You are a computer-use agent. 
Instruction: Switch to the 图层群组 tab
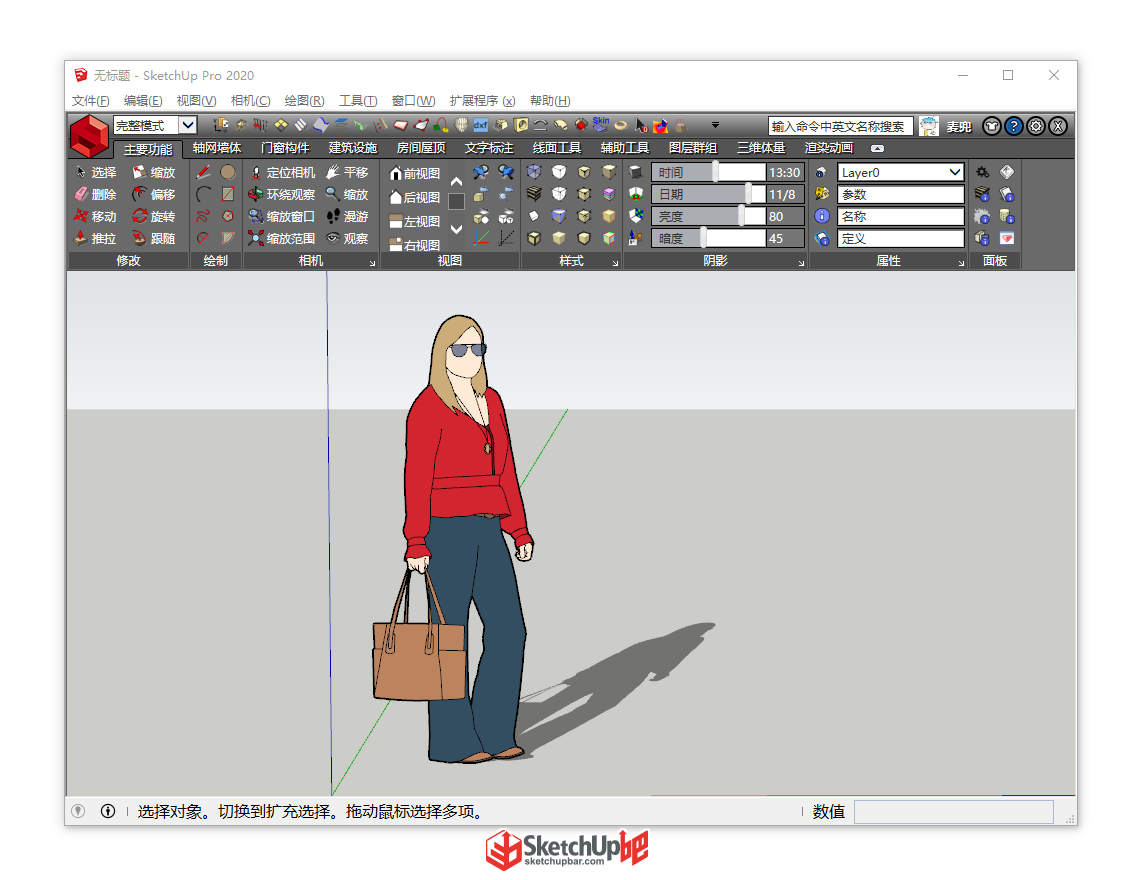pyautogui.click(x=693, y=148)
